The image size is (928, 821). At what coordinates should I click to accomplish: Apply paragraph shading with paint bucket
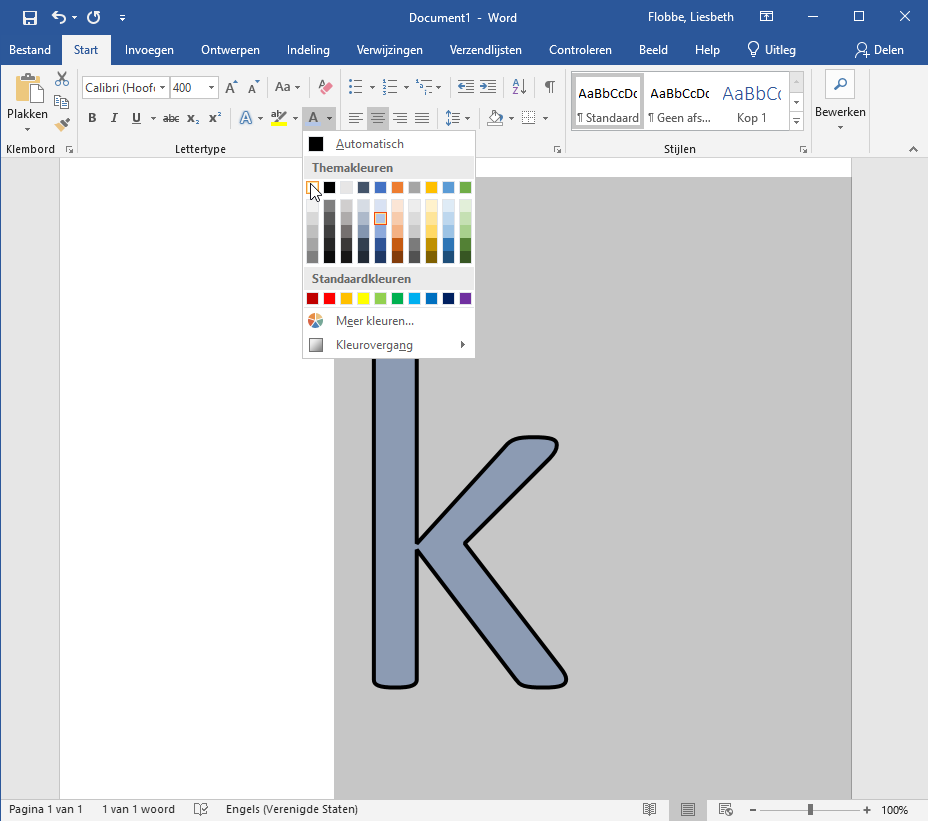click(495, 118)
